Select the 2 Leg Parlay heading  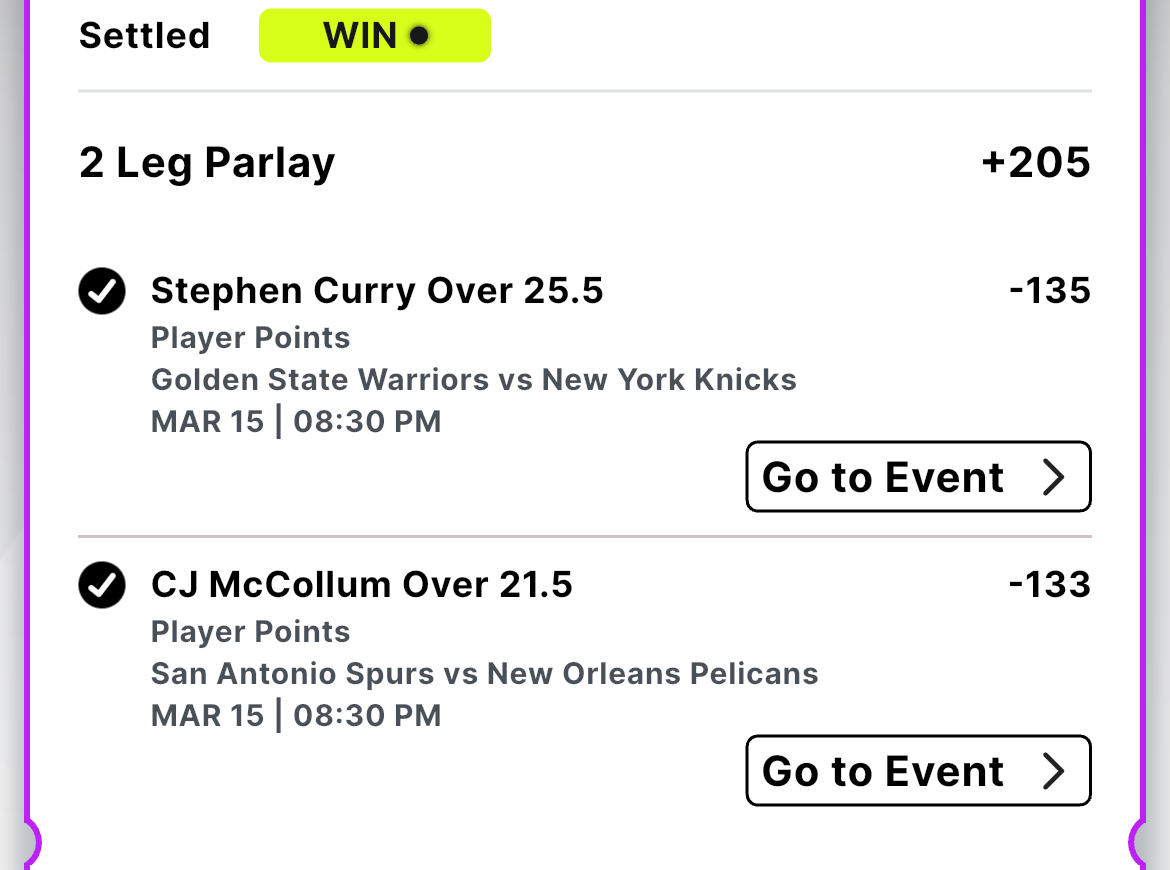(207, 163)
